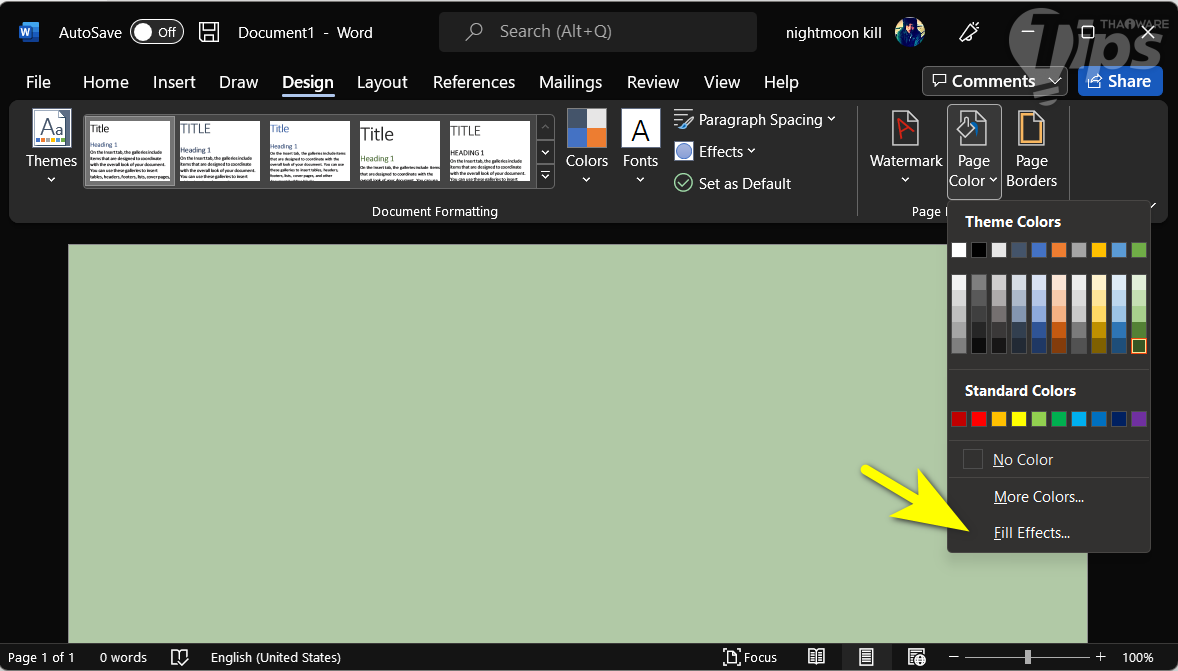Pick orange in Theme Colors top row
The image size is (1178, 671).
(1059, 250)
